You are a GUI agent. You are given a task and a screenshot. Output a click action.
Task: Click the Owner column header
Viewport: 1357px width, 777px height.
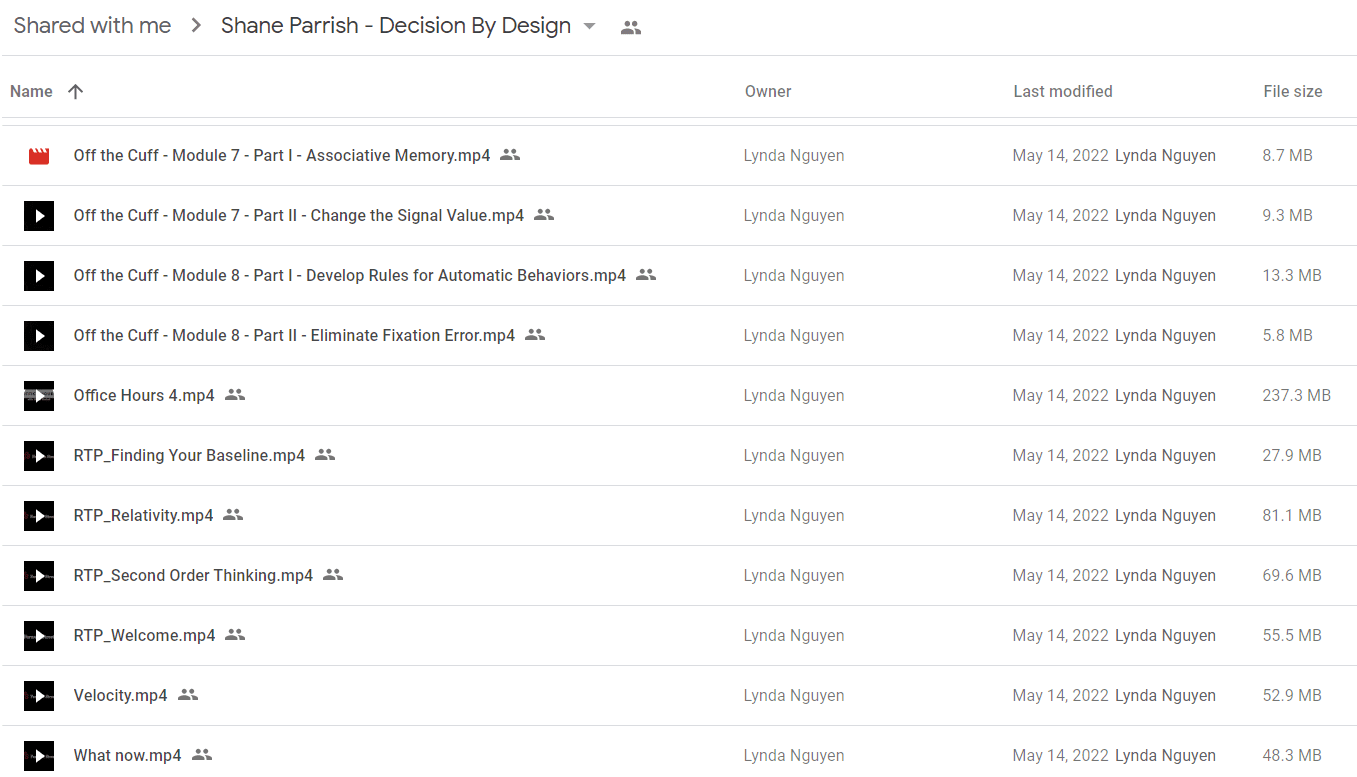[768, 91]
